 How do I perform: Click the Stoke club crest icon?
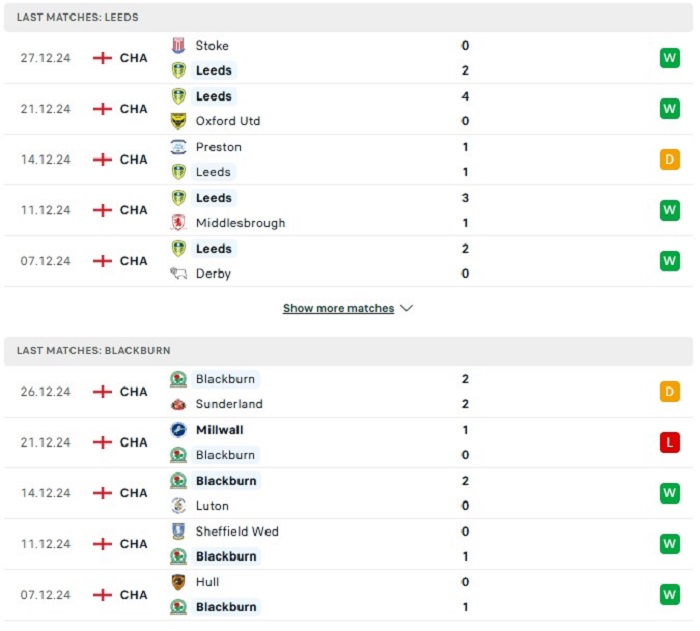coord(179,45)
